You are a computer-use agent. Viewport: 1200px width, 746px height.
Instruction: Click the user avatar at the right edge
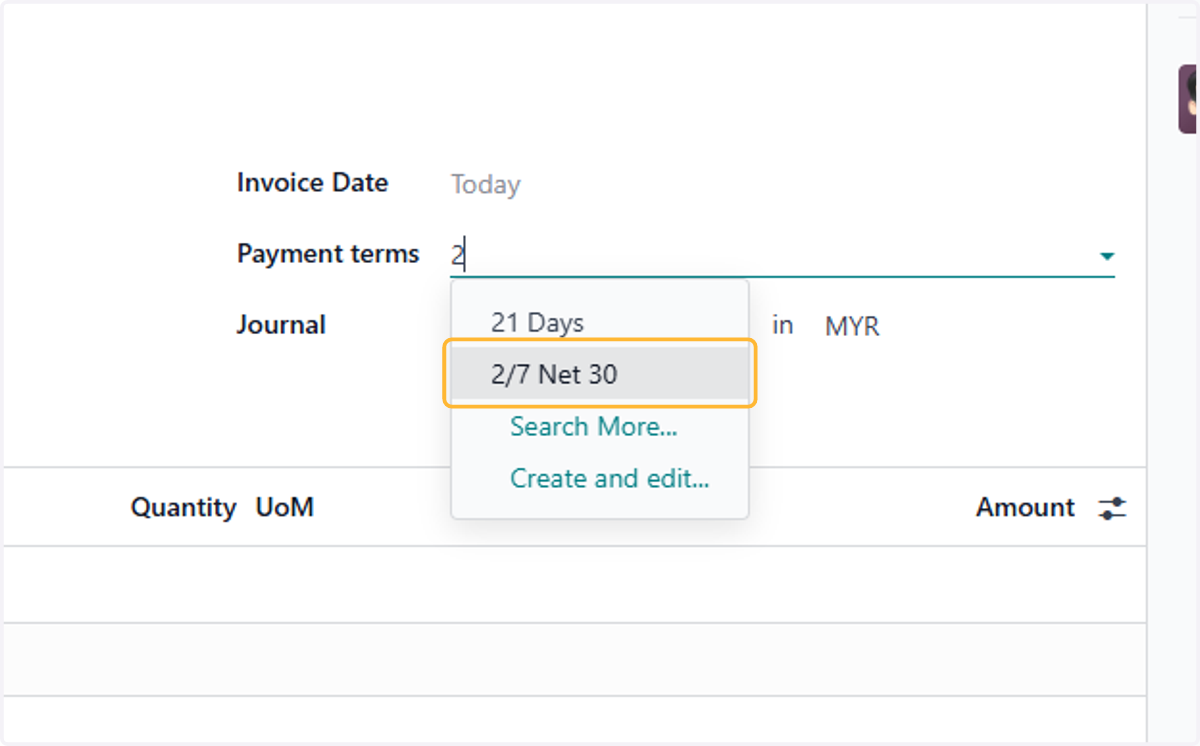1188,99
